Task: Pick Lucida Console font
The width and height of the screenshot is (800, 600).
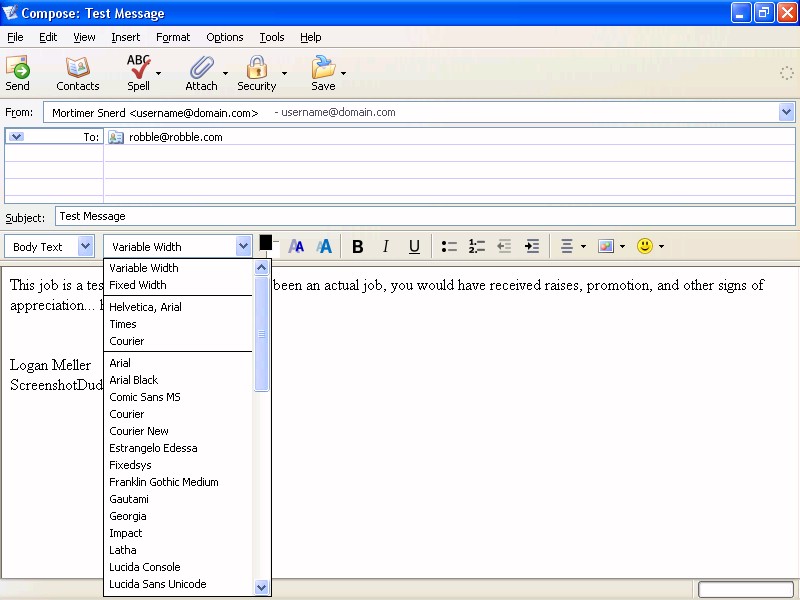Action: [178, 567]
